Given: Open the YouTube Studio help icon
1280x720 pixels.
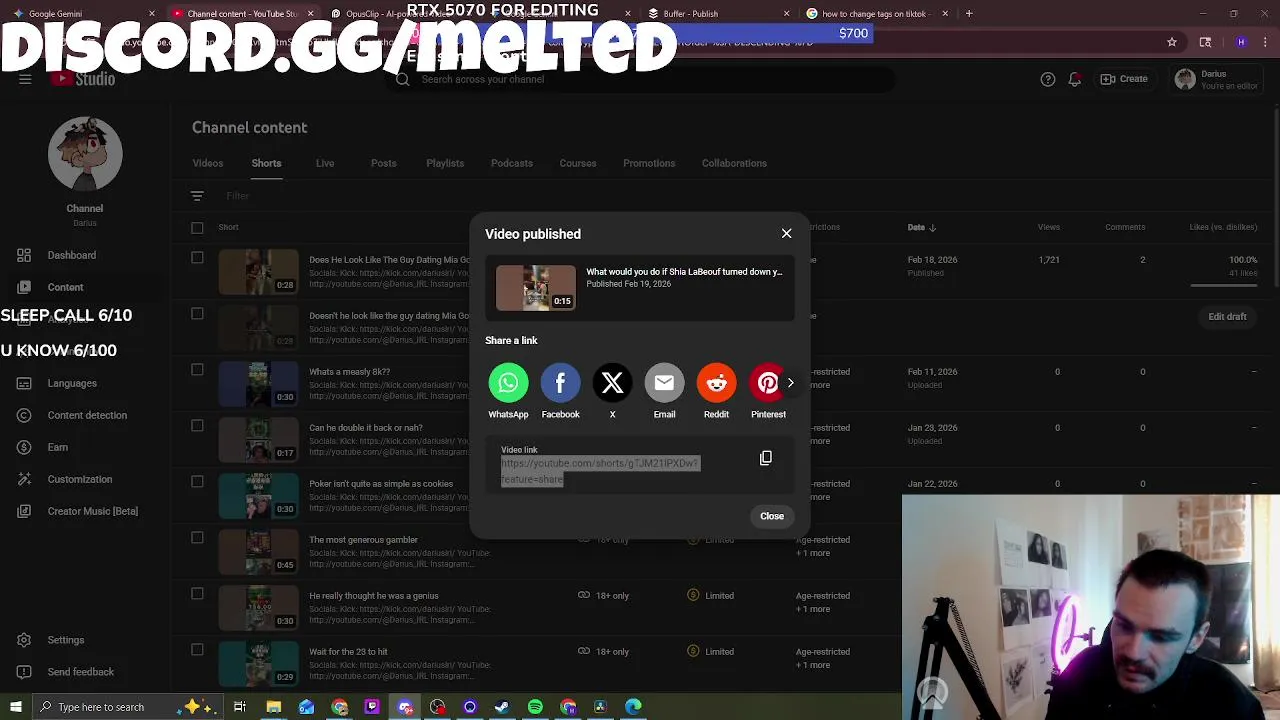Looking at the screenshot, I should point(1047,79).
